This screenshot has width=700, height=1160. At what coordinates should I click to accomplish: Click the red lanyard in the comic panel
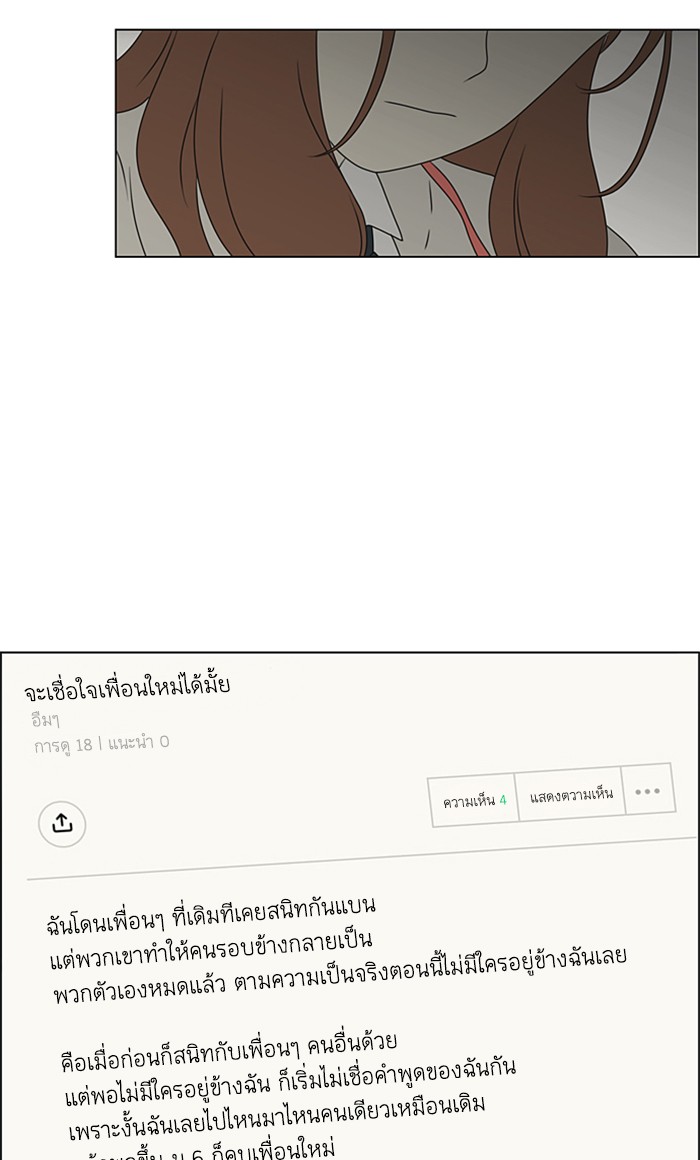pos(453,209)
